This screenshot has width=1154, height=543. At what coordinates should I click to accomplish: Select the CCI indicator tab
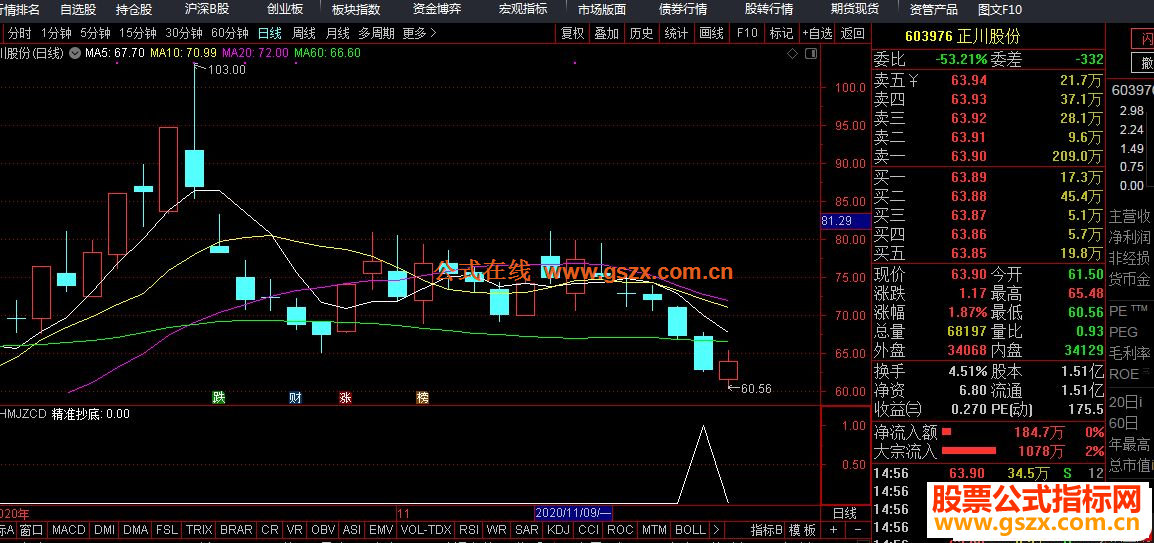pos(588,530)
